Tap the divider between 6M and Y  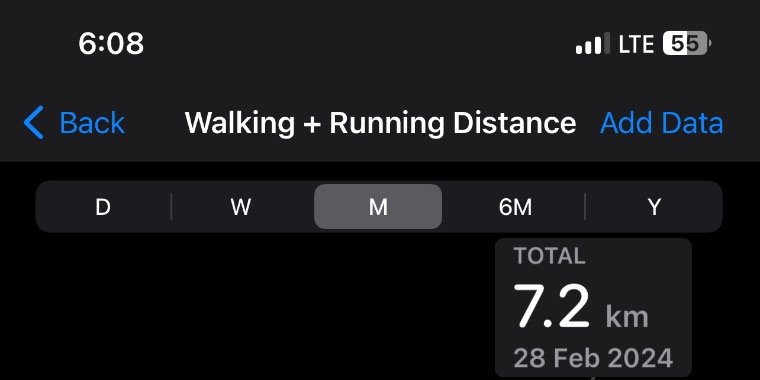[x=585, y=206]
